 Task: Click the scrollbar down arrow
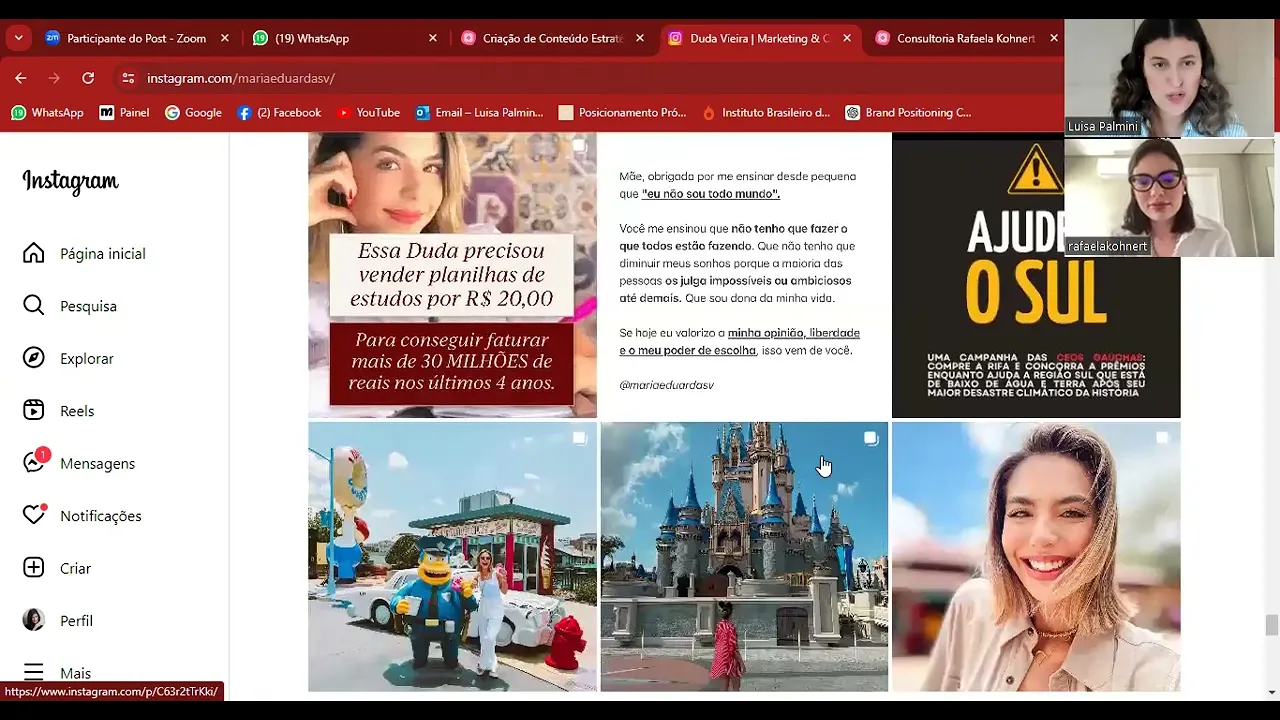click(x=1271, y=692)
